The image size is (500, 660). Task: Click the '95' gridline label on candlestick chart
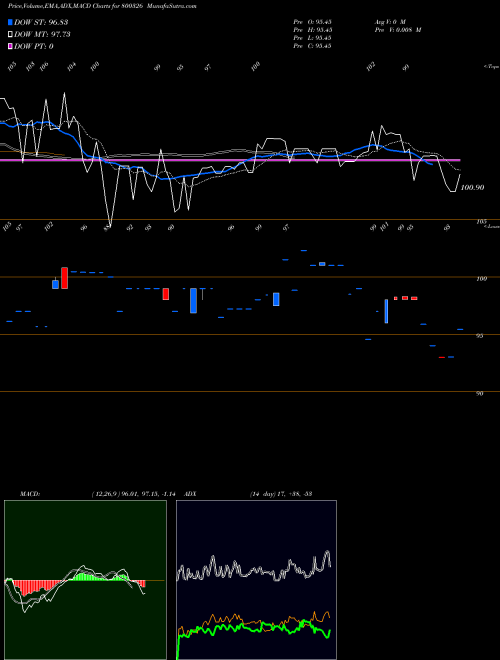[x=479, y=336]
